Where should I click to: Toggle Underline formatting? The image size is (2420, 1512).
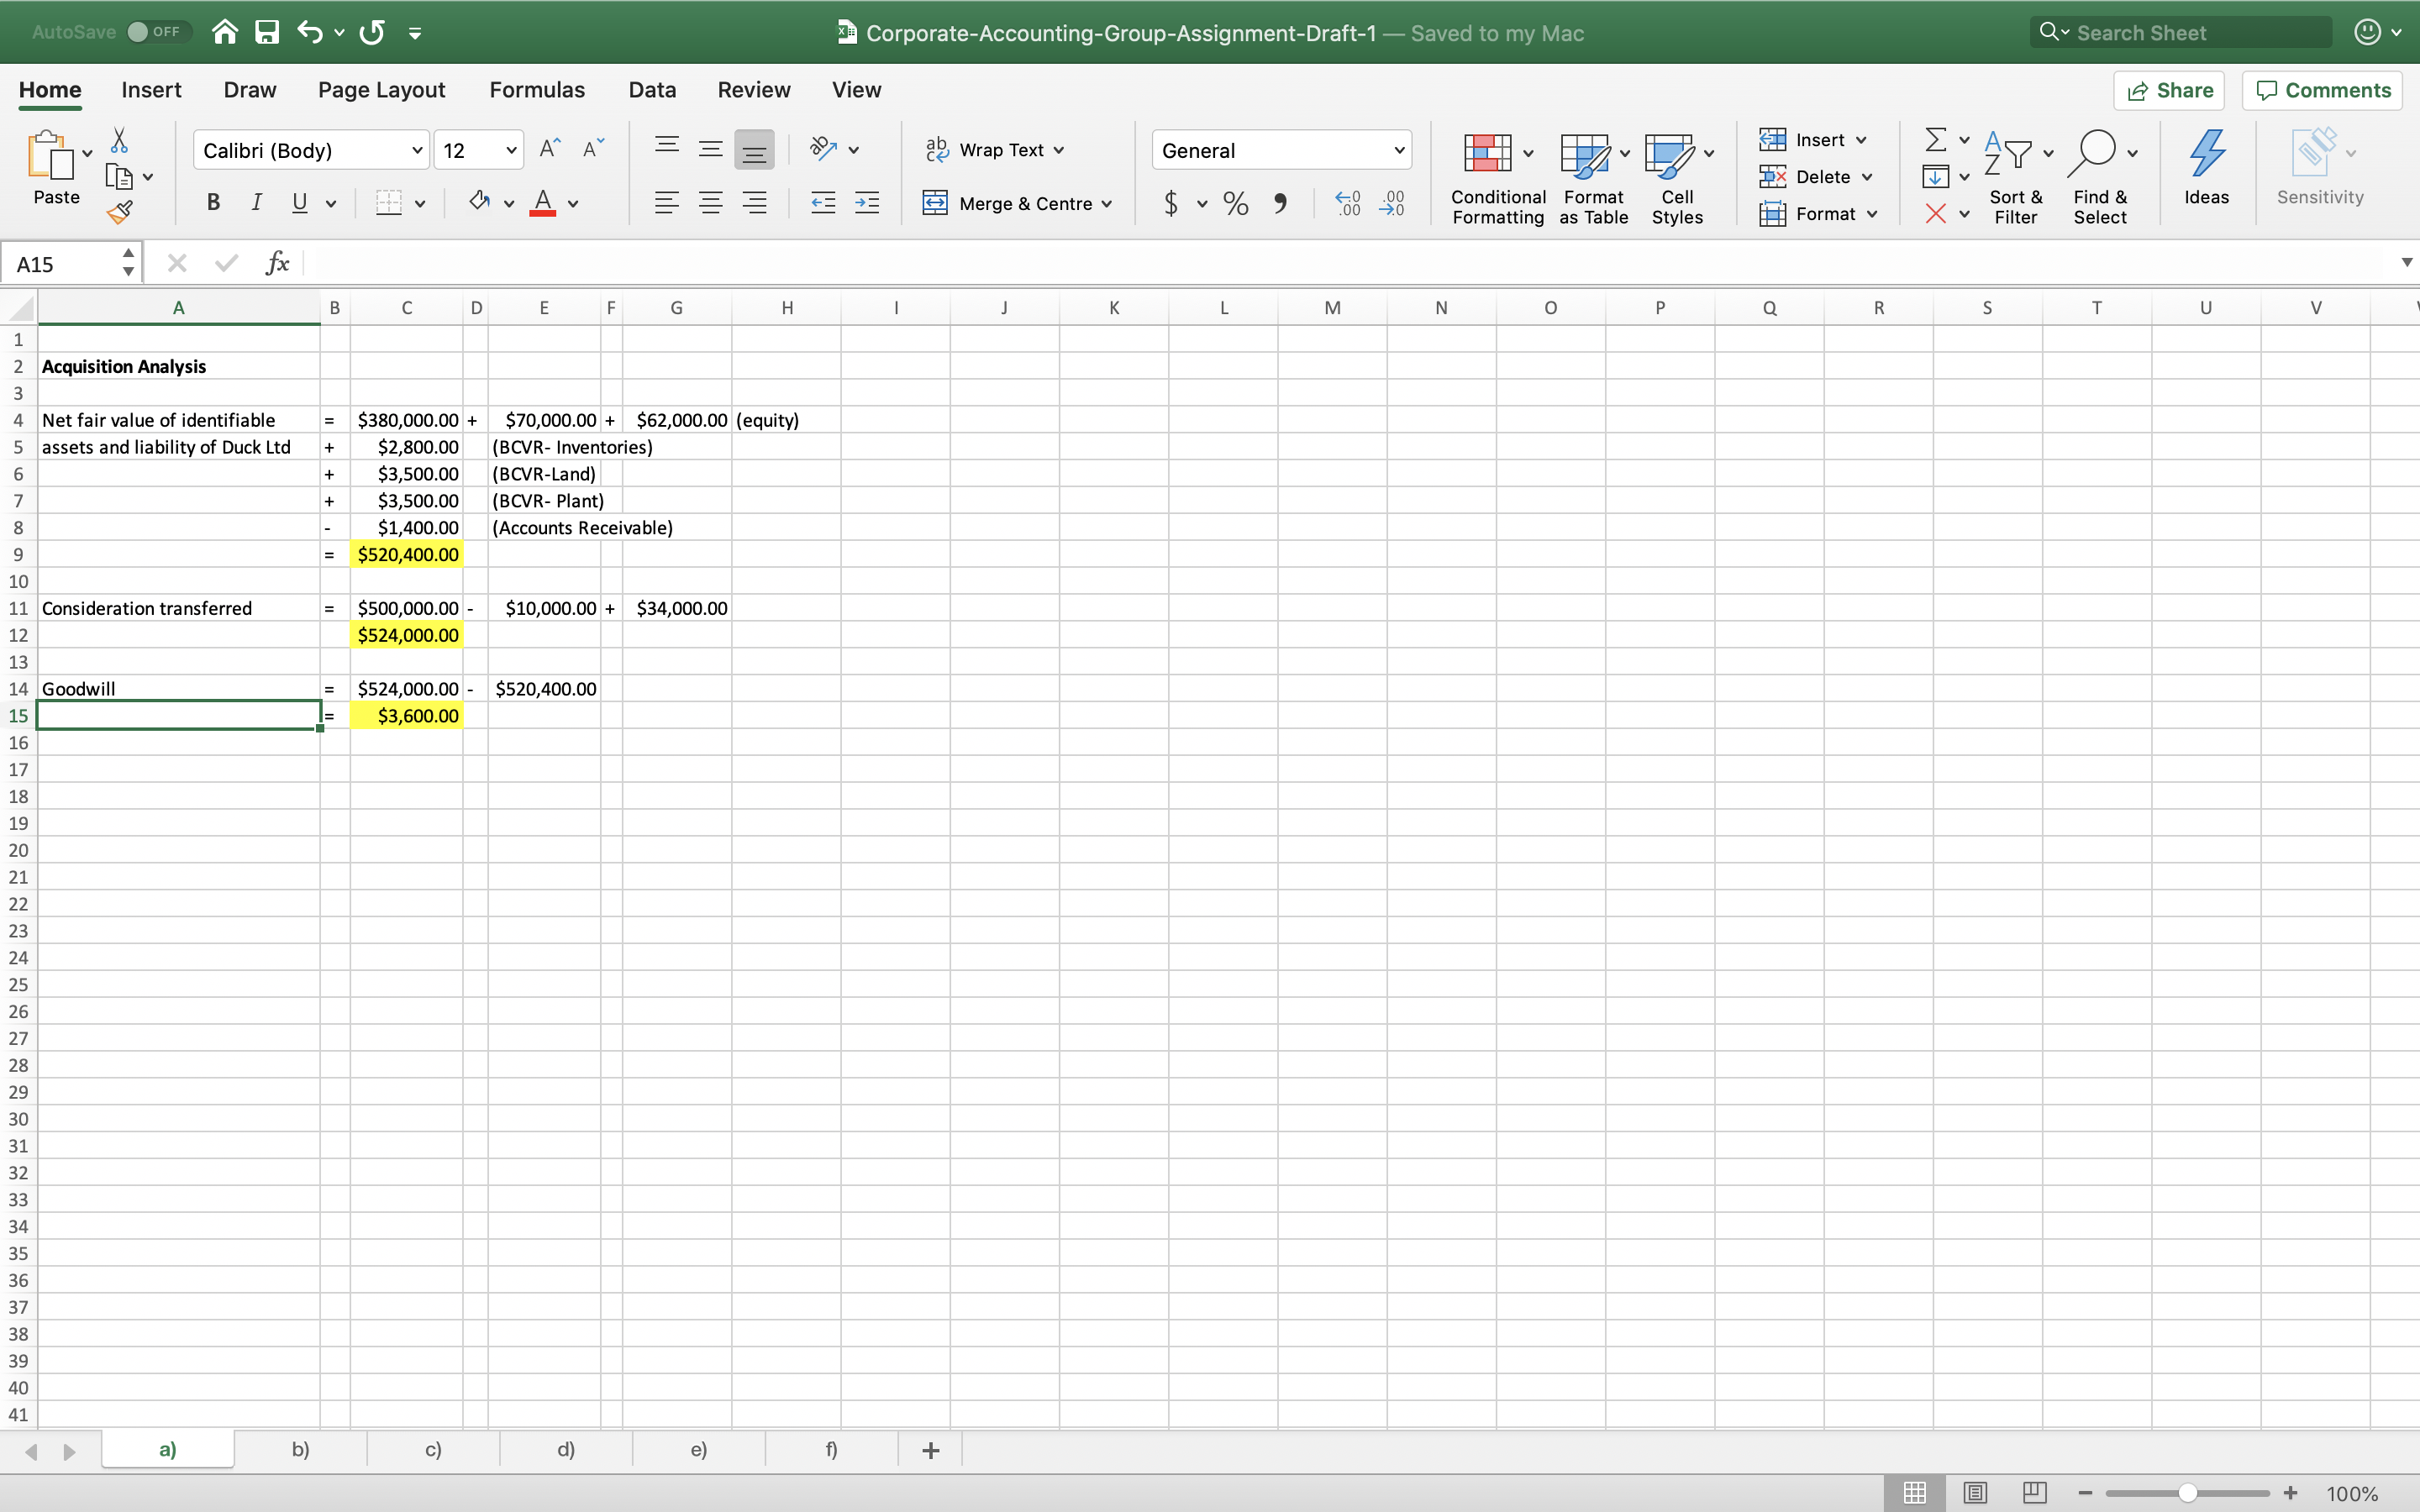coord(299,202)
